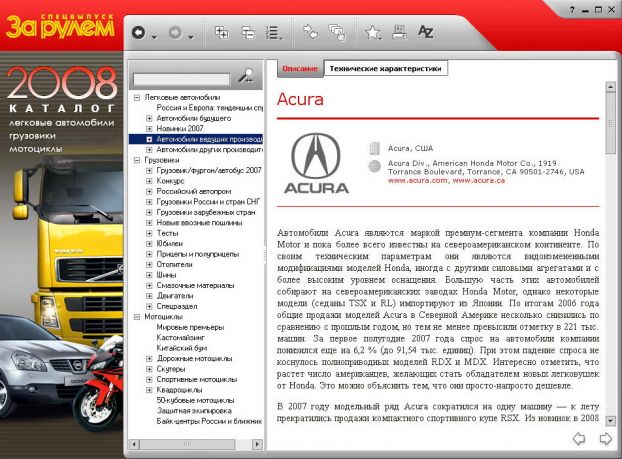Click the copy windows toolbar icon
622x459 pixels.
coord(337,32)
